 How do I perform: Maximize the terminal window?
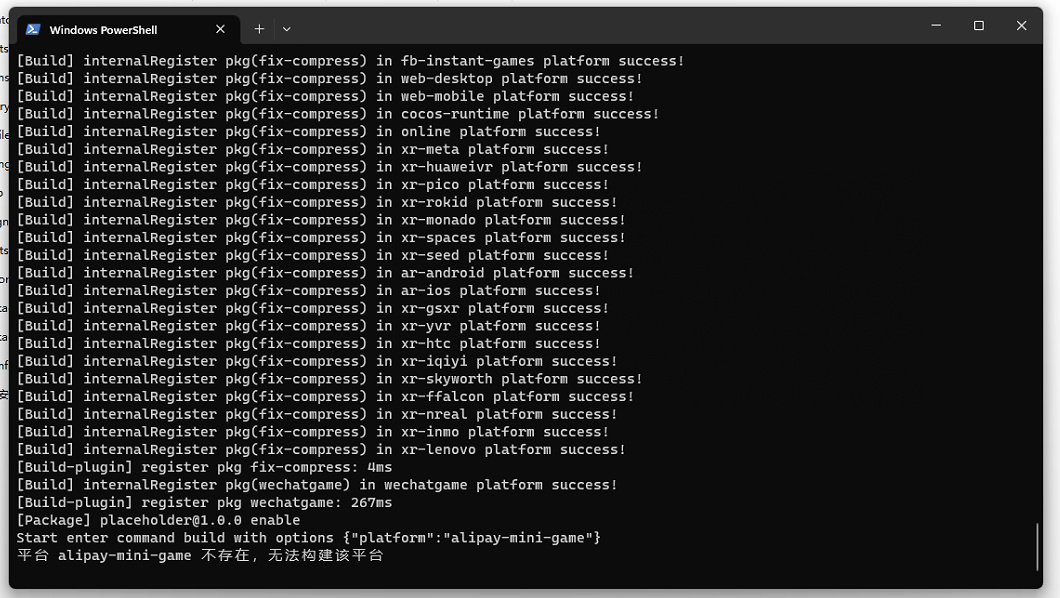979,26
